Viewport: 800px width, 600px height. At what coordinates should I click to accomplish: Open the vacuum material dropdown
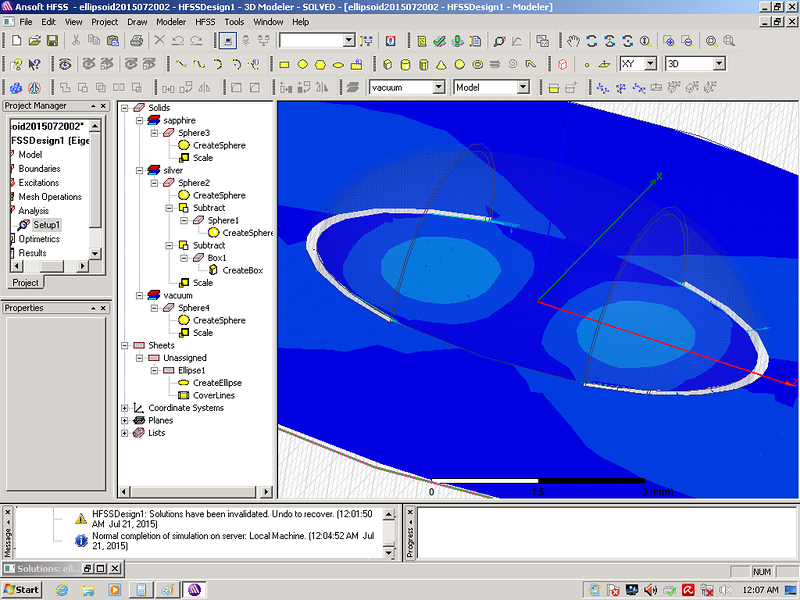tap(438, 87)
